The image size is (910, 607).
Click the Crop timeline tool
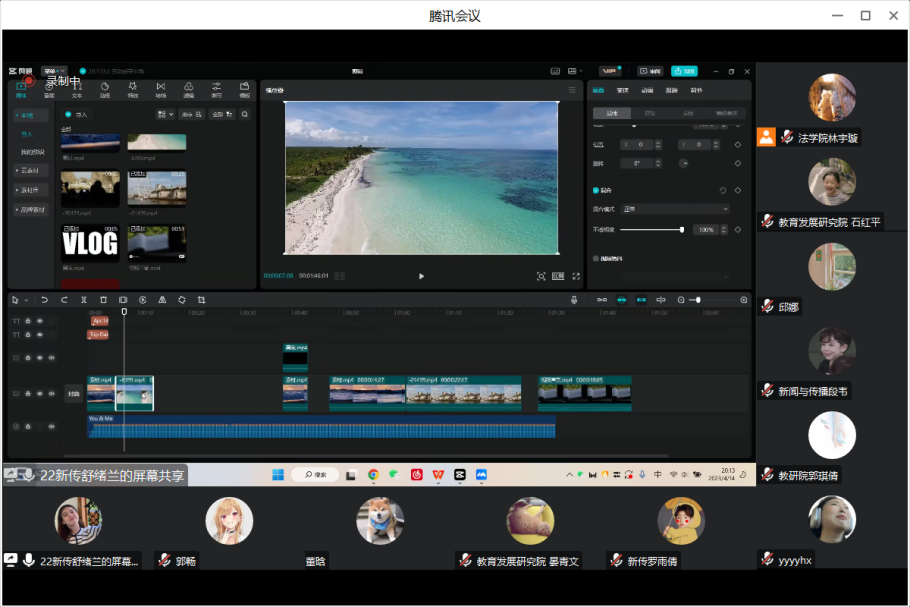pos(201,300)
